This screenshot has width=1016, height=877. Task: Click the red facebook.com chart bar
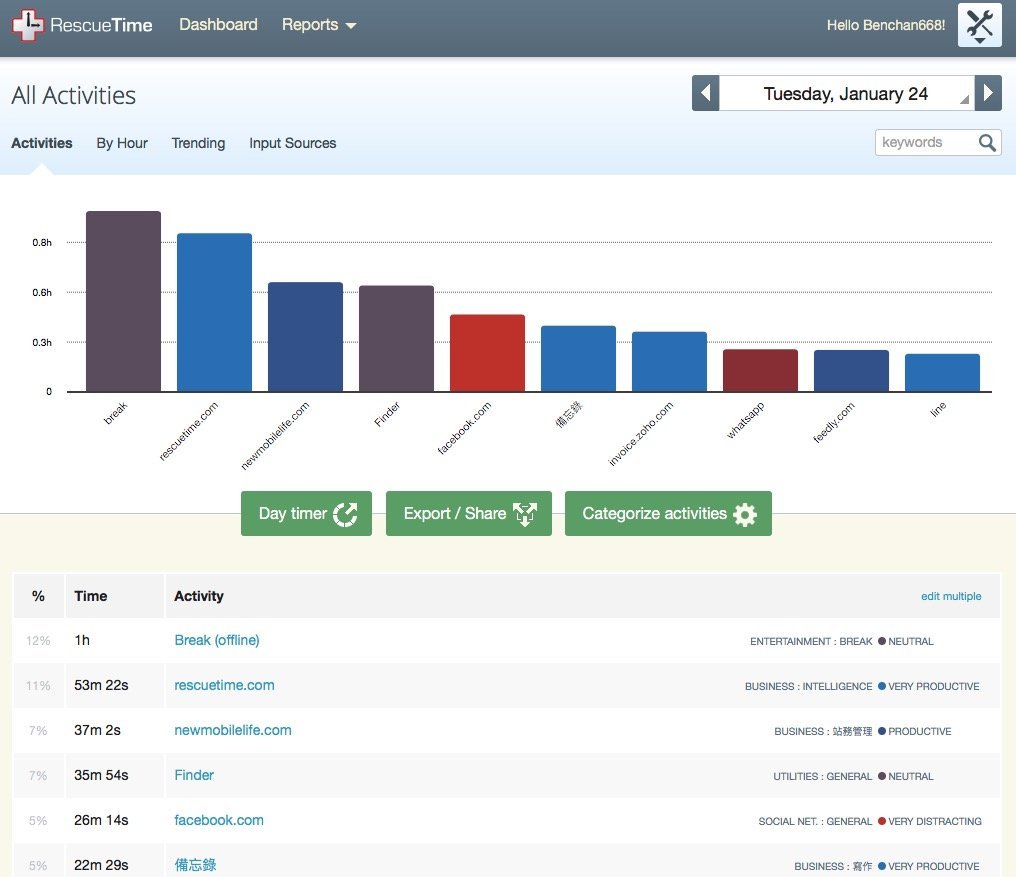click(x=487, y=353)
